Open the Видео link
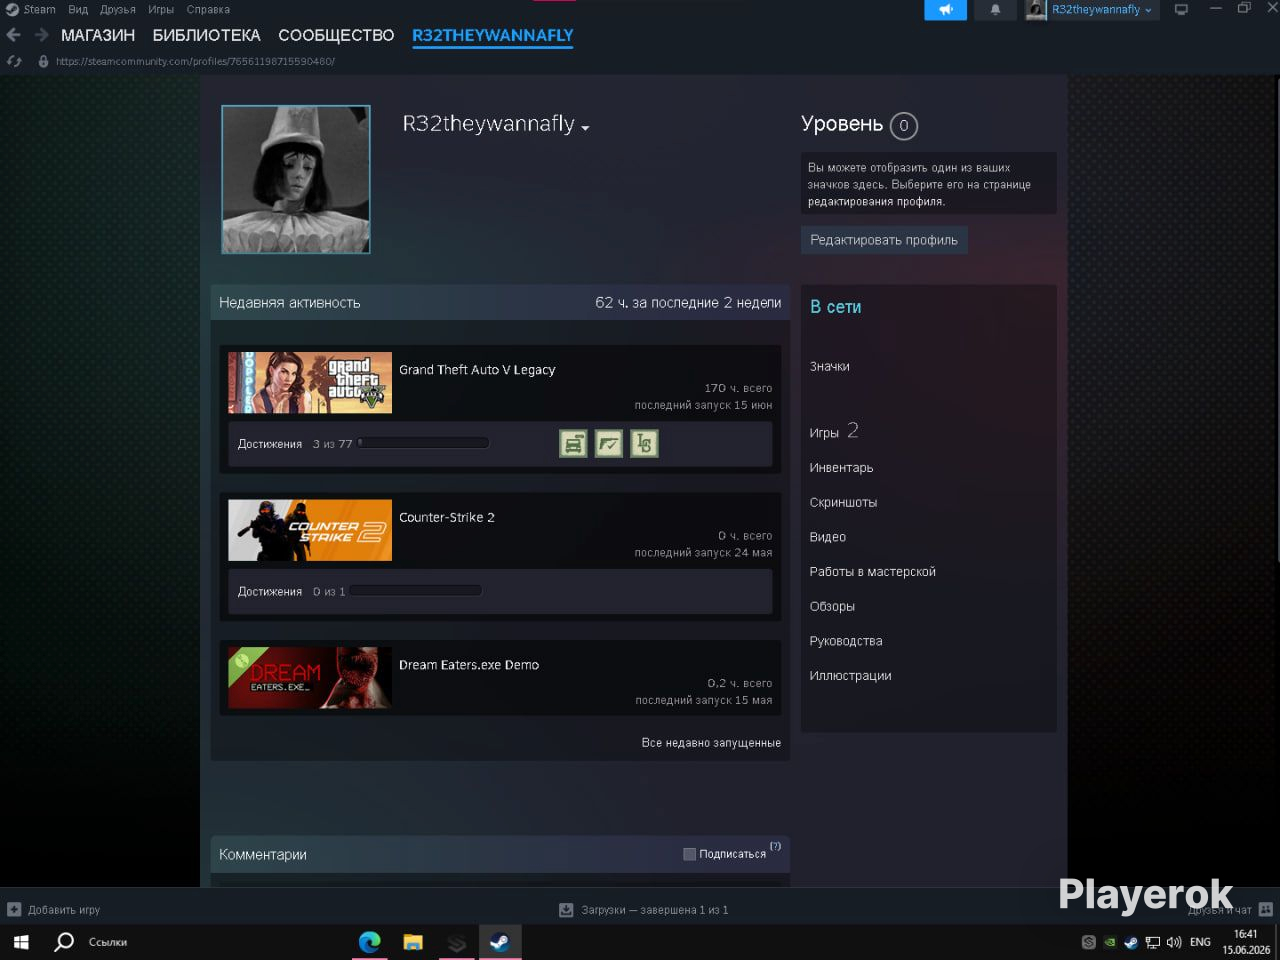This screenshot has height=960, width=1280. coord(828,537)
